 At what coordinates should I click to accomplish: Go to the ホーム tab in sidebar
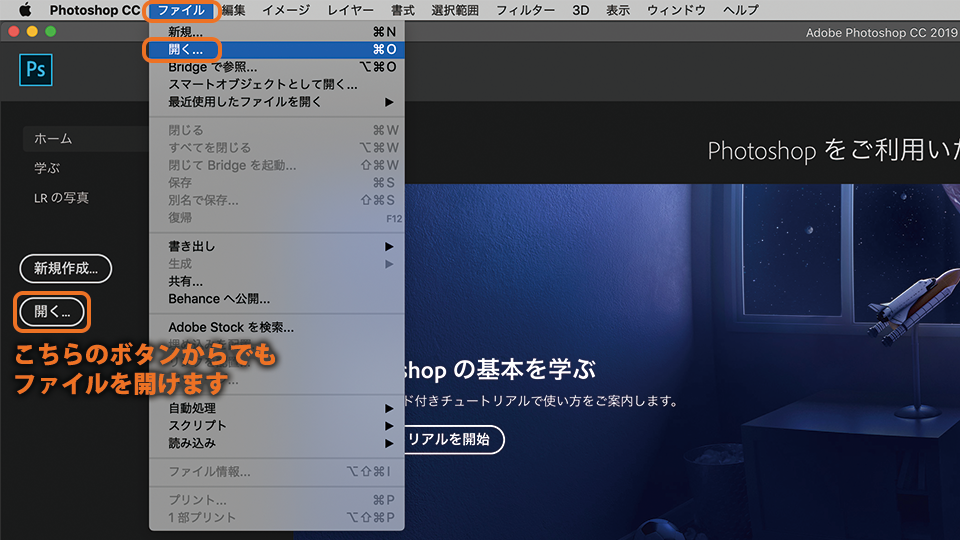click(x=86, y=139)
